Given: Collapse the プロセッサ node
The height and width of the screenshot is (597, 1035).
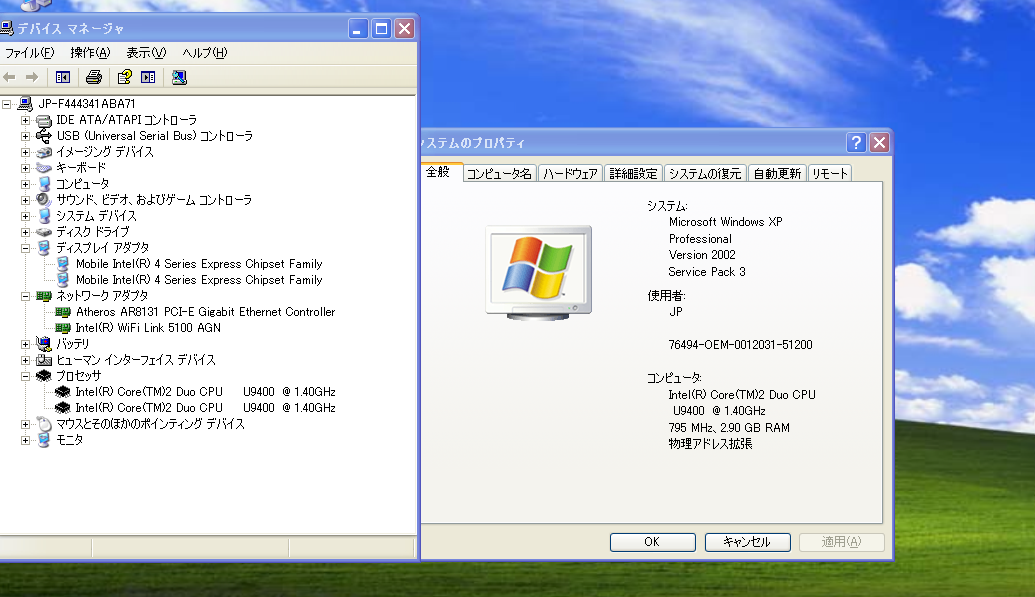Looking at the screenshot, I should [25, 376].
